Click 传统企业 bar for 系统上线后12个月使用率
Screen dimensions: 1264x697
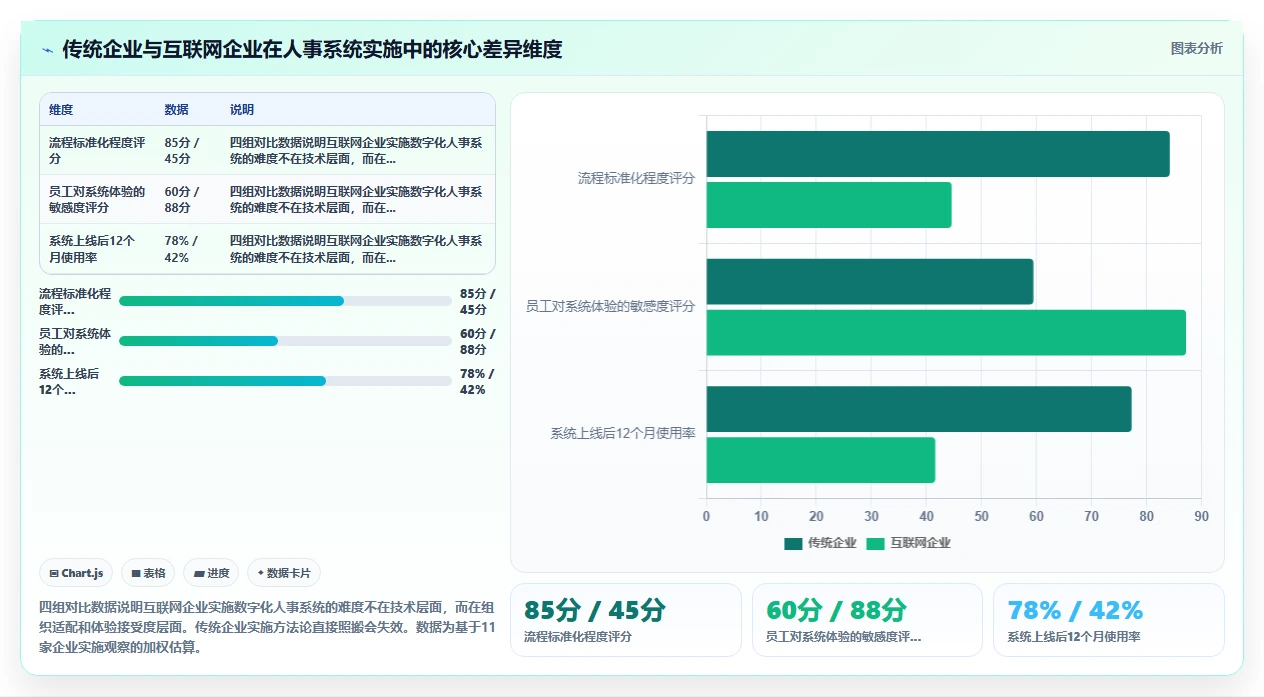point(919,409)
